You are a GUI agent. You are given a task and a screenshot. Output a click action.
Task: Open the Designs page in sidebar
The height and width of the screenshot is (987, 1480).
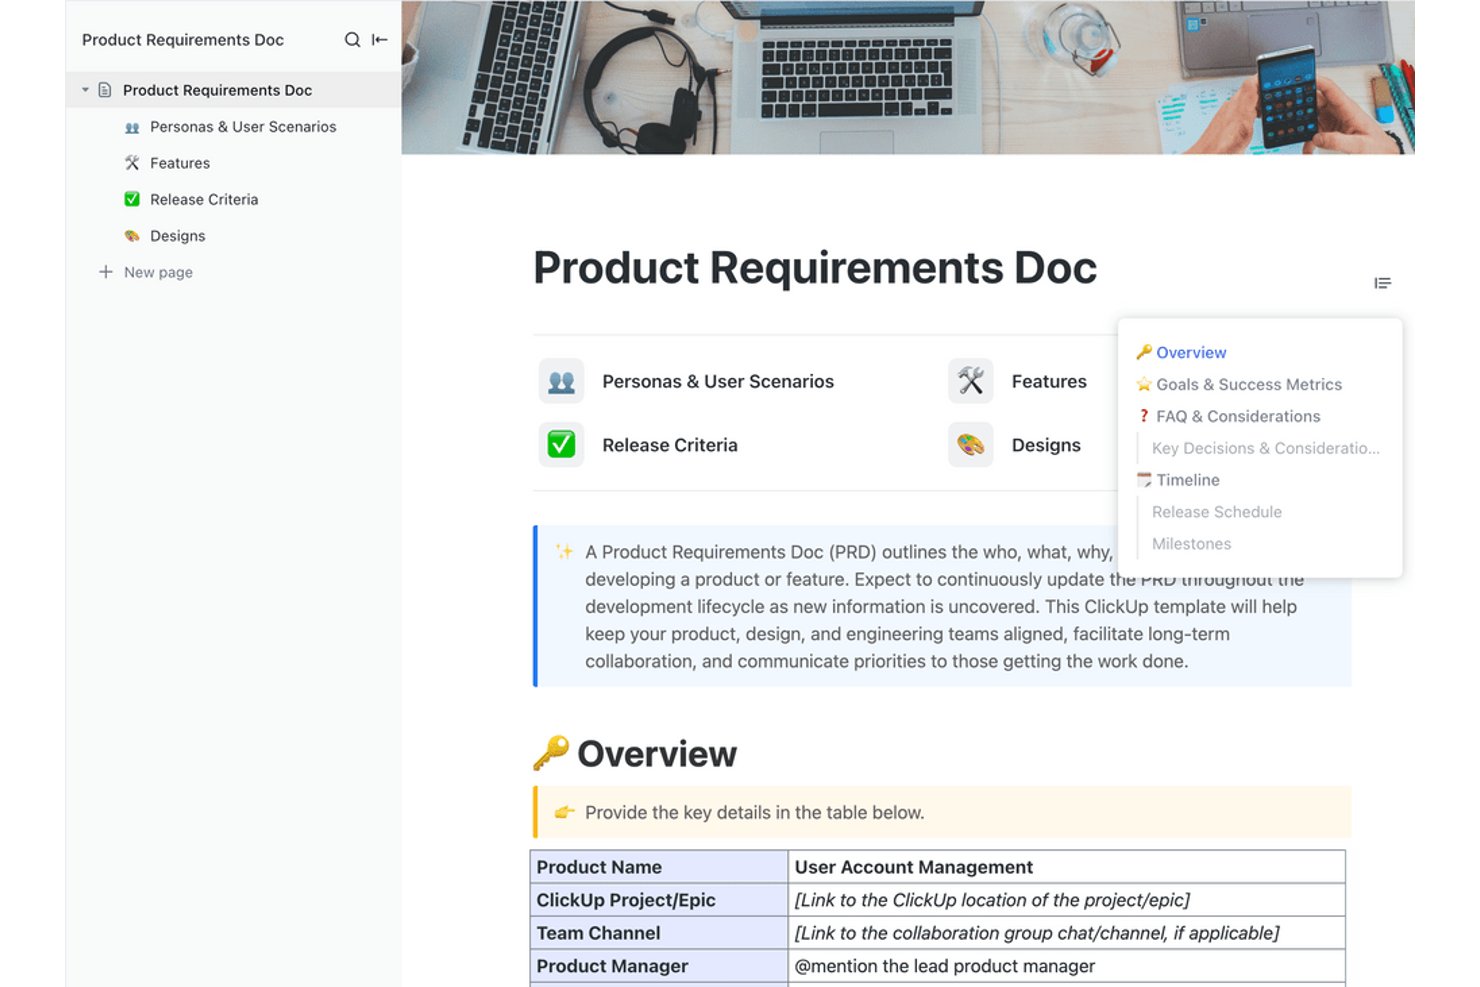click(x=178, y=236)
